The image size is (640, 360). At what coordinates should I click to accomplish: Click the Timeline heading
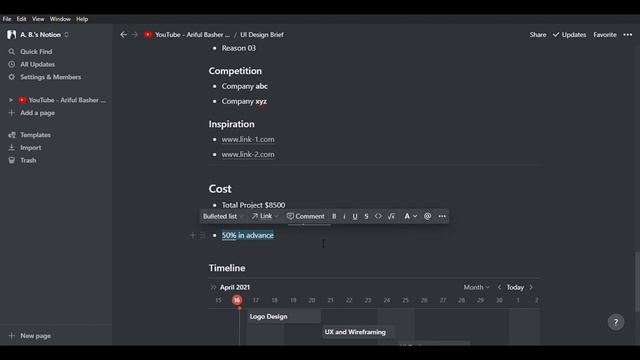pyautogui.click(x=227, y=268)
